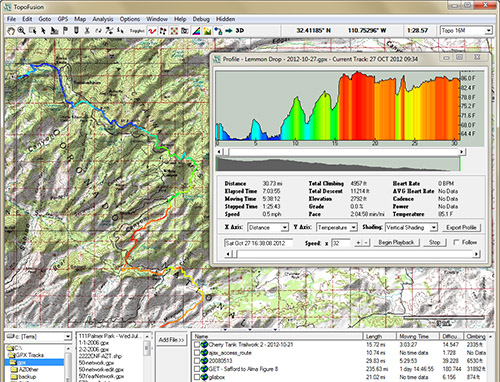500x382 pixels.
Task: Click the network nodes tool icon
Action: 218,31
